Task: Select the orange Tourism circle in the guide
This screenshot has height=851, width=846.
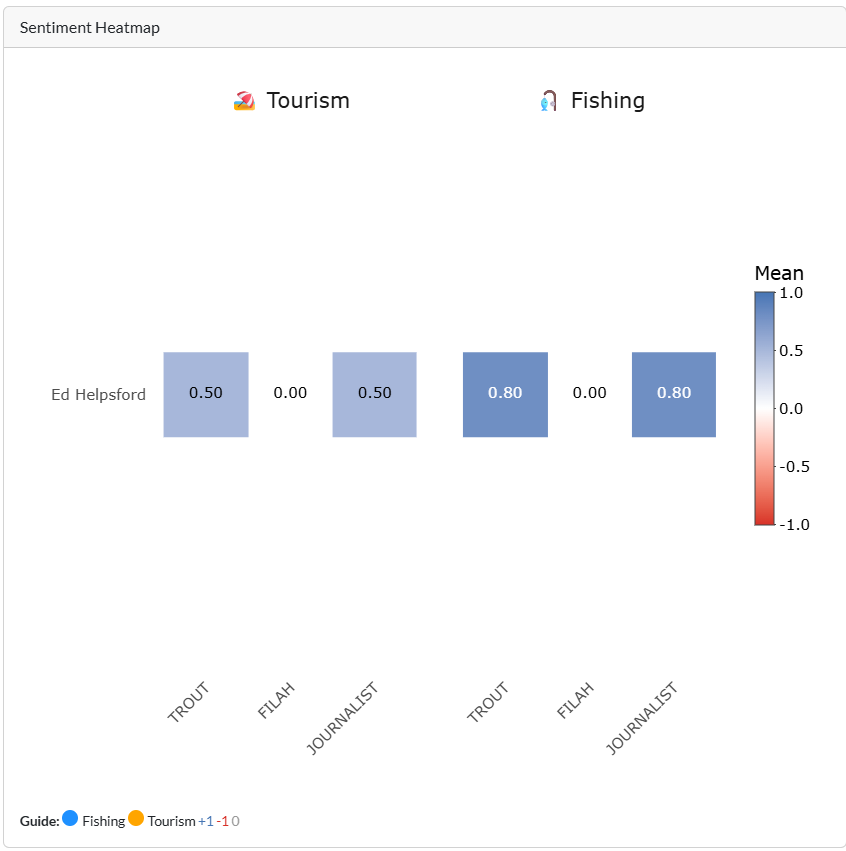Action: click(136, 818)
